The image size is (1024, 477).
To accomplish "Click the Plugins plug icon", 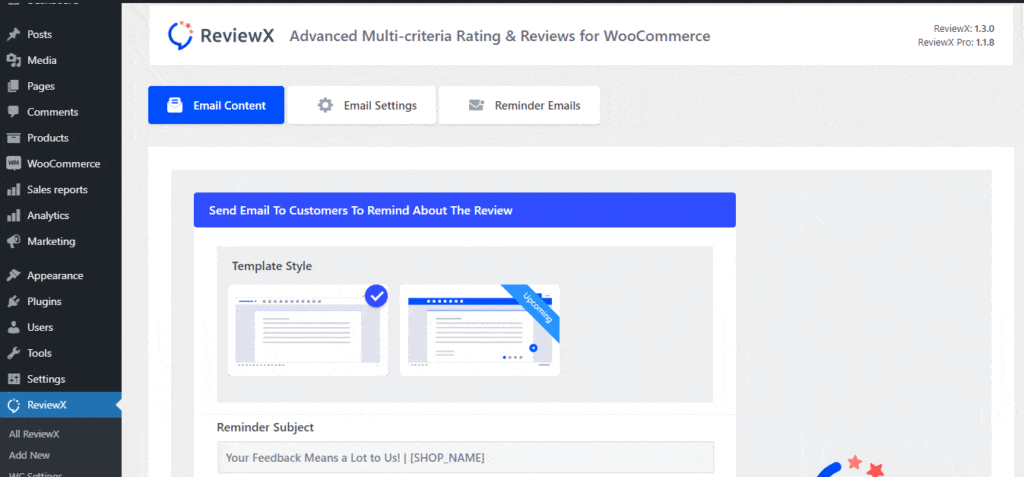I will point(13,302).
